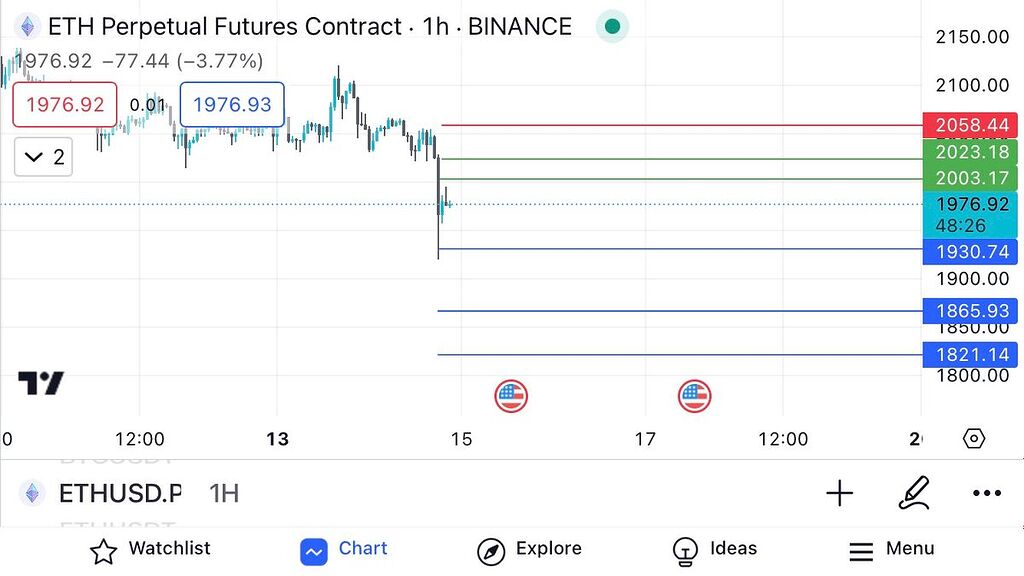The height and width of the screenshot is (576, 1024).
Task: Open the three-dot more options
Action: [x=986, y=493]
